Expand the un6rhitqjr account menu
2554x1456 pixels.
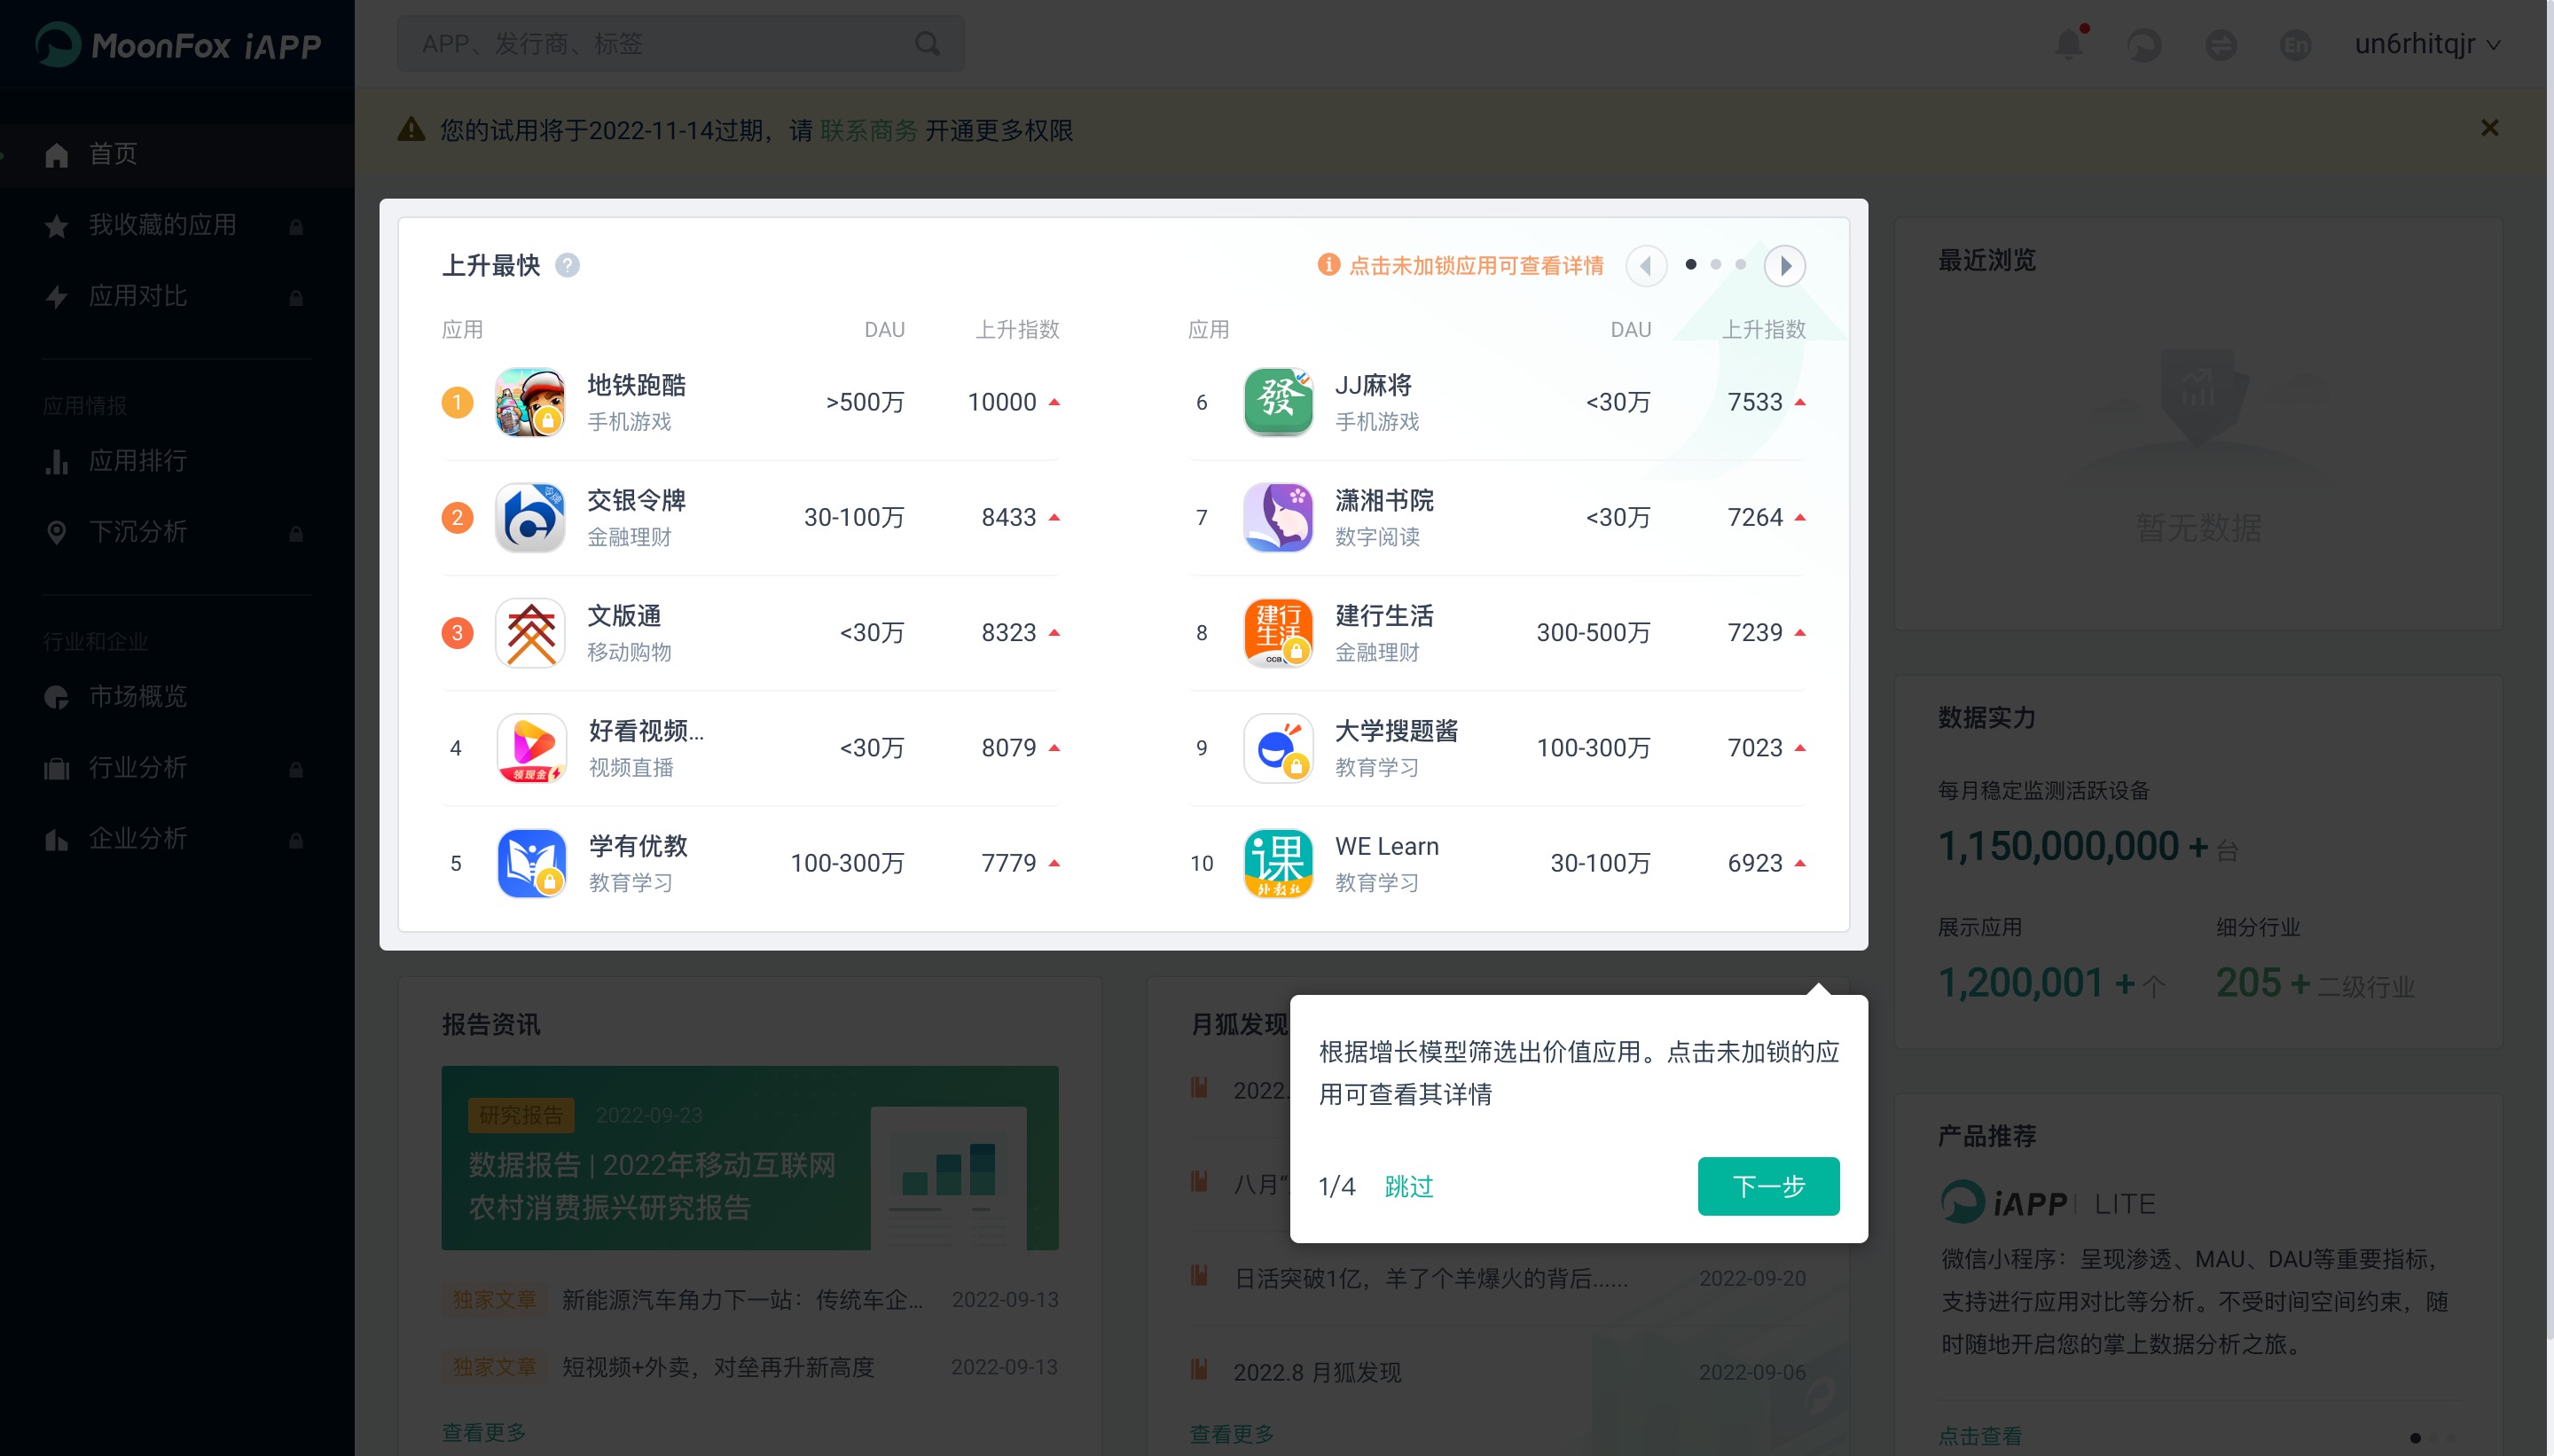[x=2427, y=44]
